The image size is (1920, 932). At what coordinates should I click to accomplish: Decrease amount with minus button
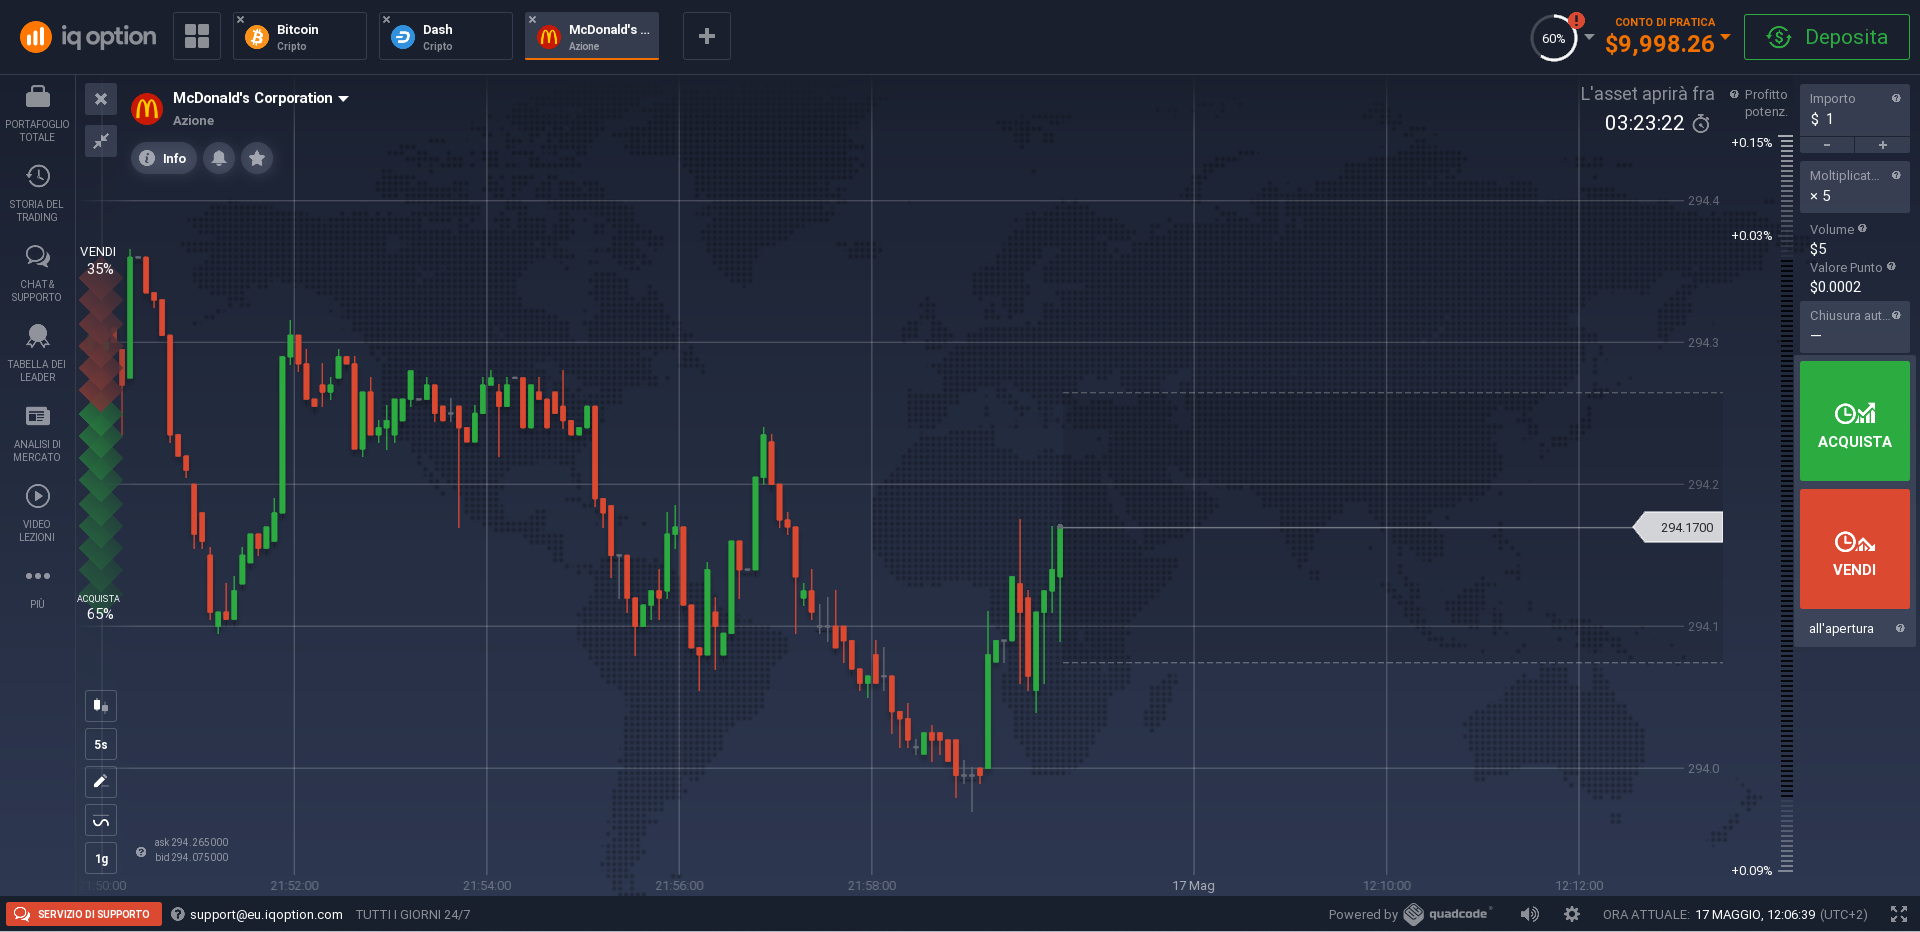pos(1827,146)
